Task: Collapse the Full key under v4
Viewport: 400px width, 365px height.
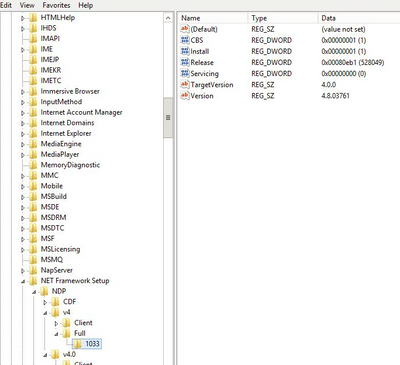Action: (56, 334)
